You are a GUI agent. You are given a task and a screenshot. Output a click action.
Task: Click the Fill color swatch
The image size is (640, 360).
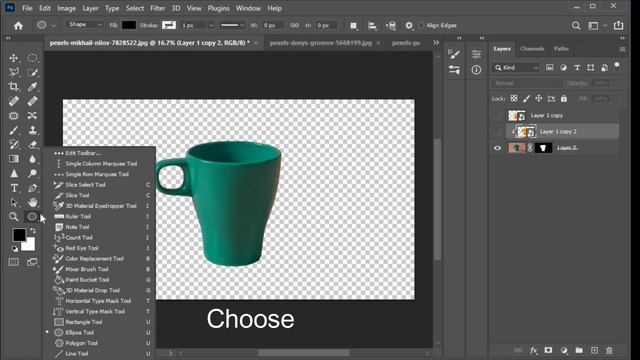(129, 25)
